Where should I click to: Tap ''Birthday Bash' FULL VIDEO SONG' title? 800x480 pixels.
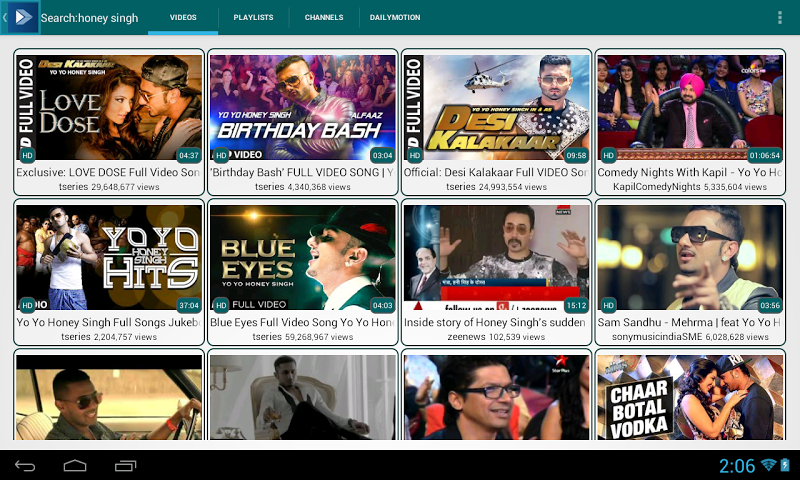(303, 172)
